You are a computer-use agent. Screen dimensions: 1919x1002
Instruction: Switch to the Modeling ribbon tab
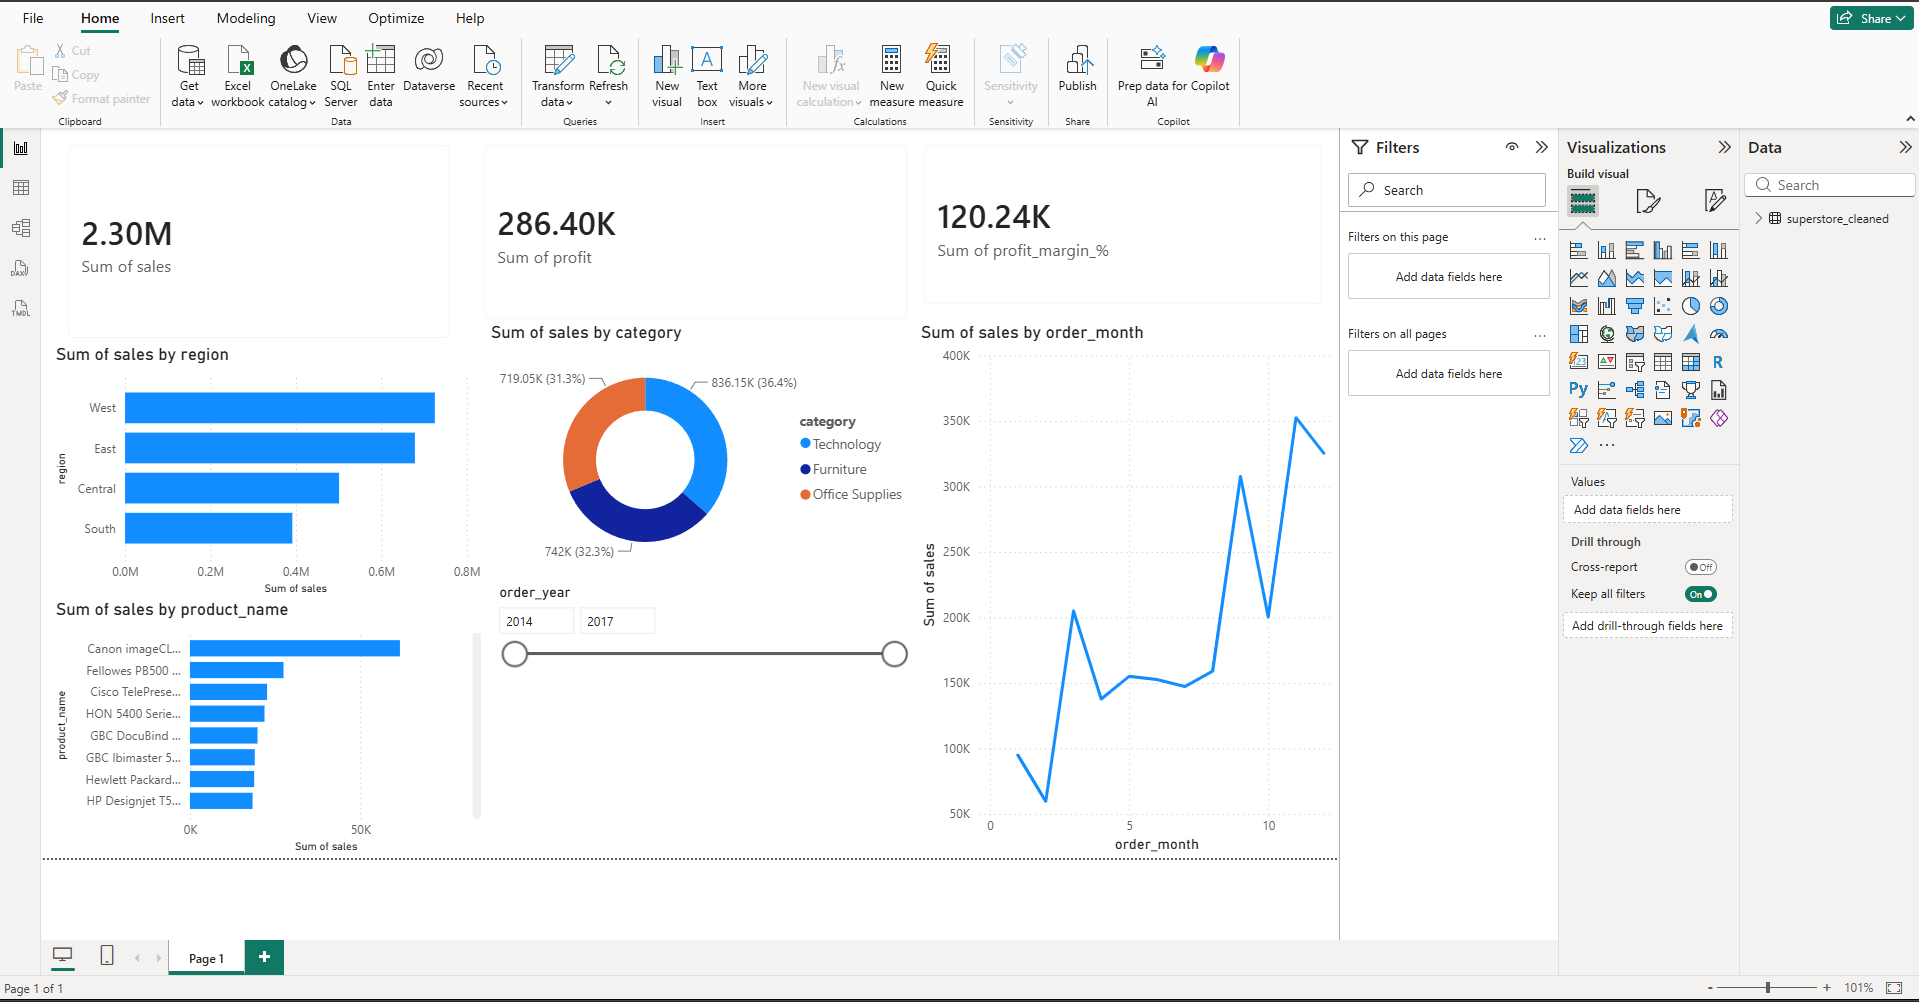pos(246,18)
